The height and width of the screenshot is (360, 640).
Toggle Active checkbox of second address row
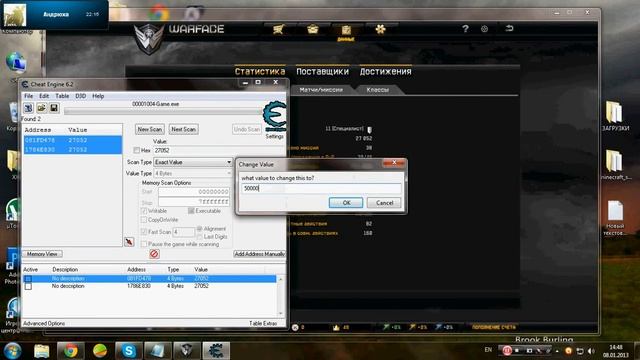coord(28,287)
